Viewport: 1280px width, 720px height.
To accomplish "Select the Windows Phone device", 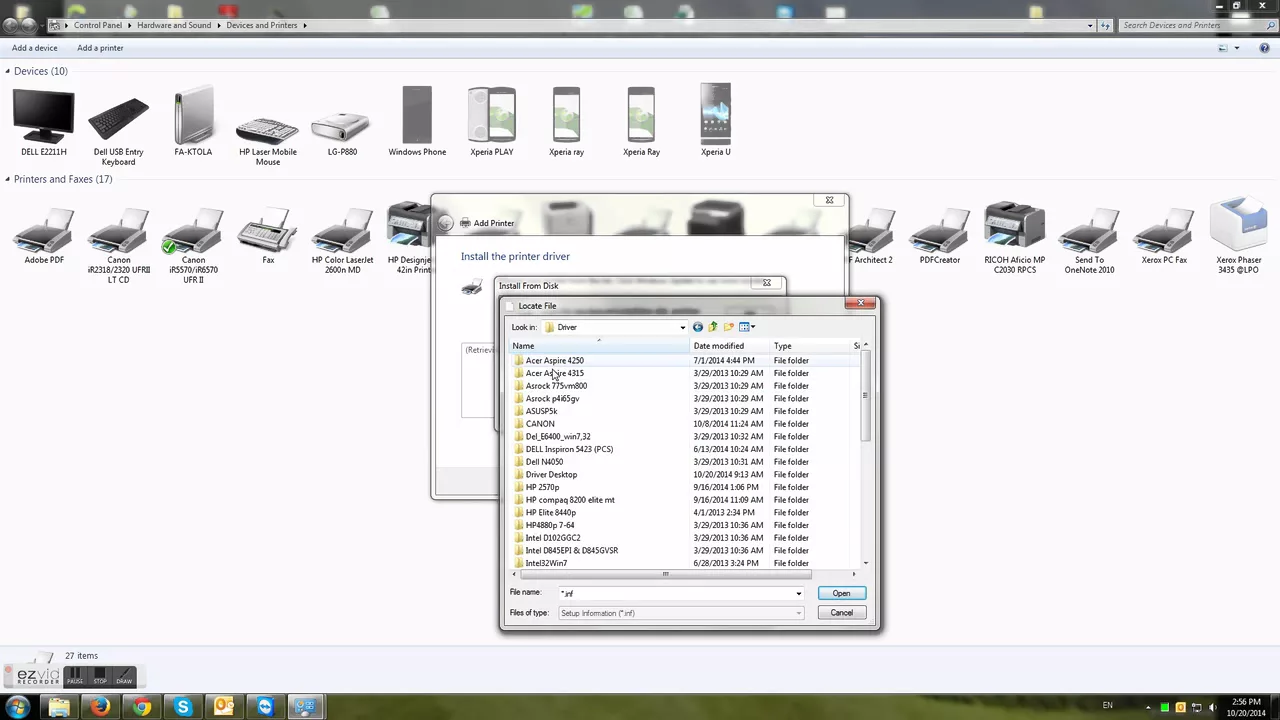I will pyautogui.click(x=417, y=122).
